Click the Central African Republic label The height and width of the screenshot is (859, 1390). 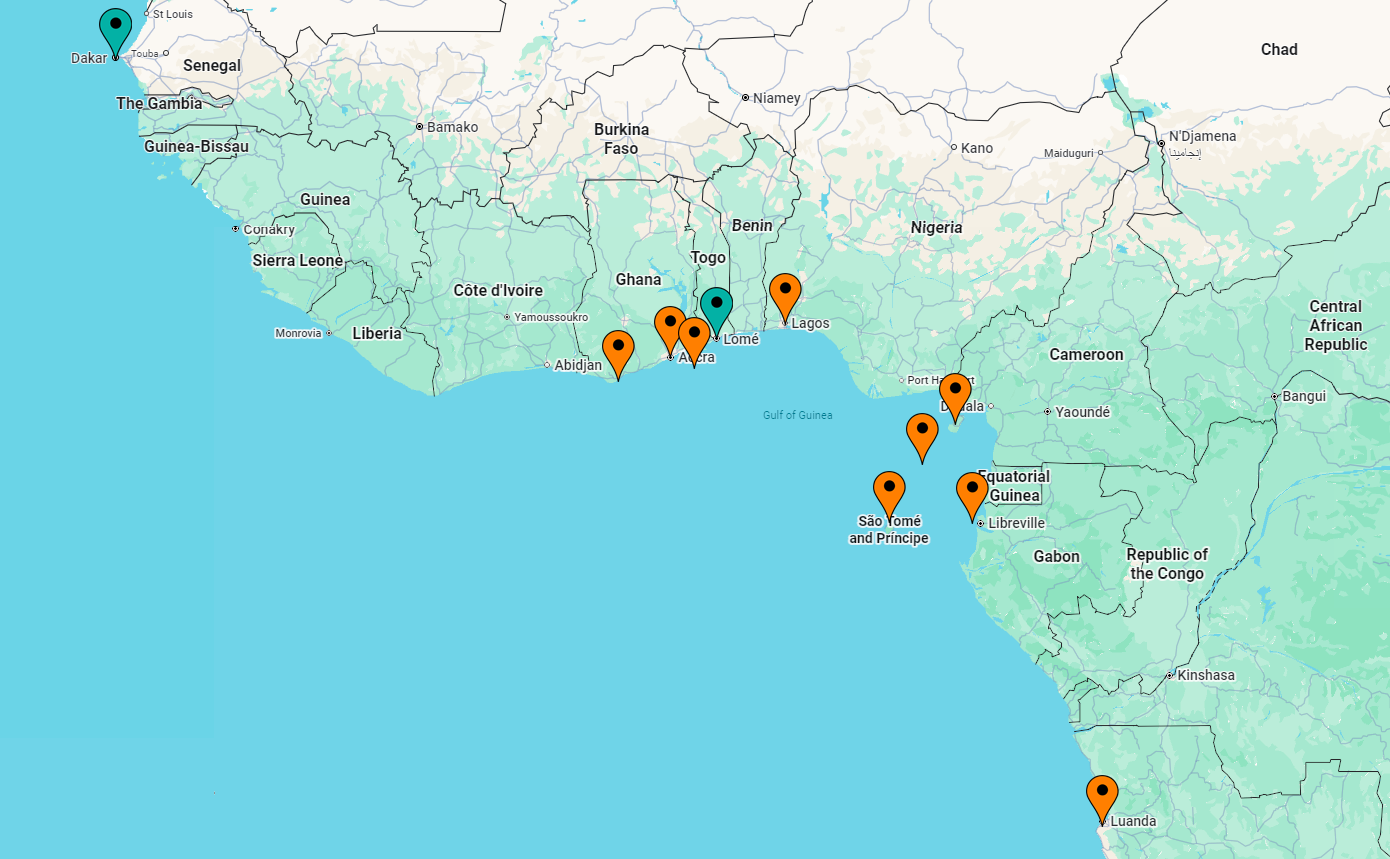coord(1335,326)
